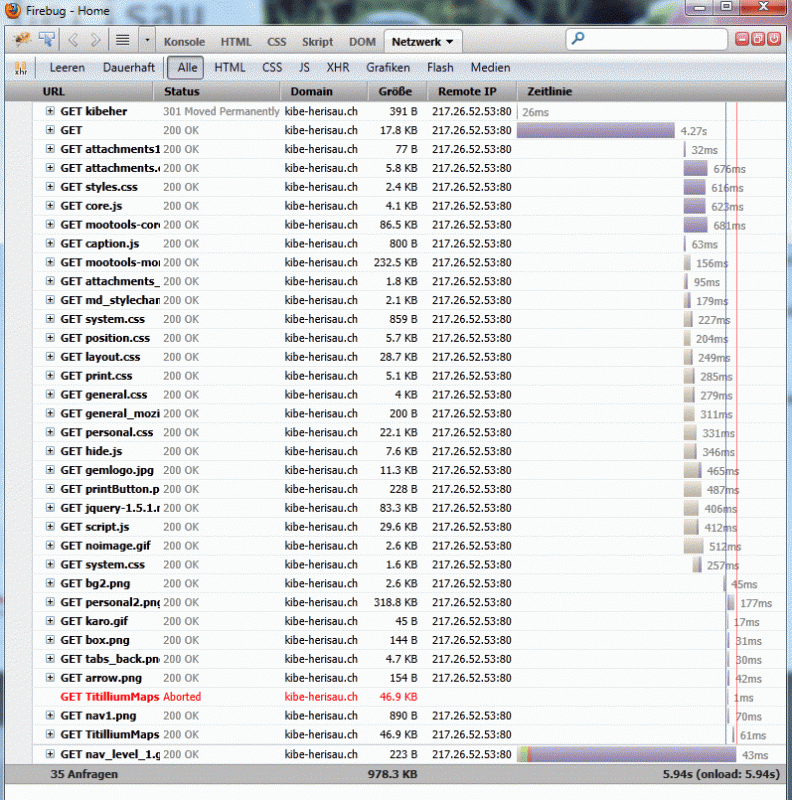Click the GET noimage.gif row text
Screen dimensions: 792x800
106,545
